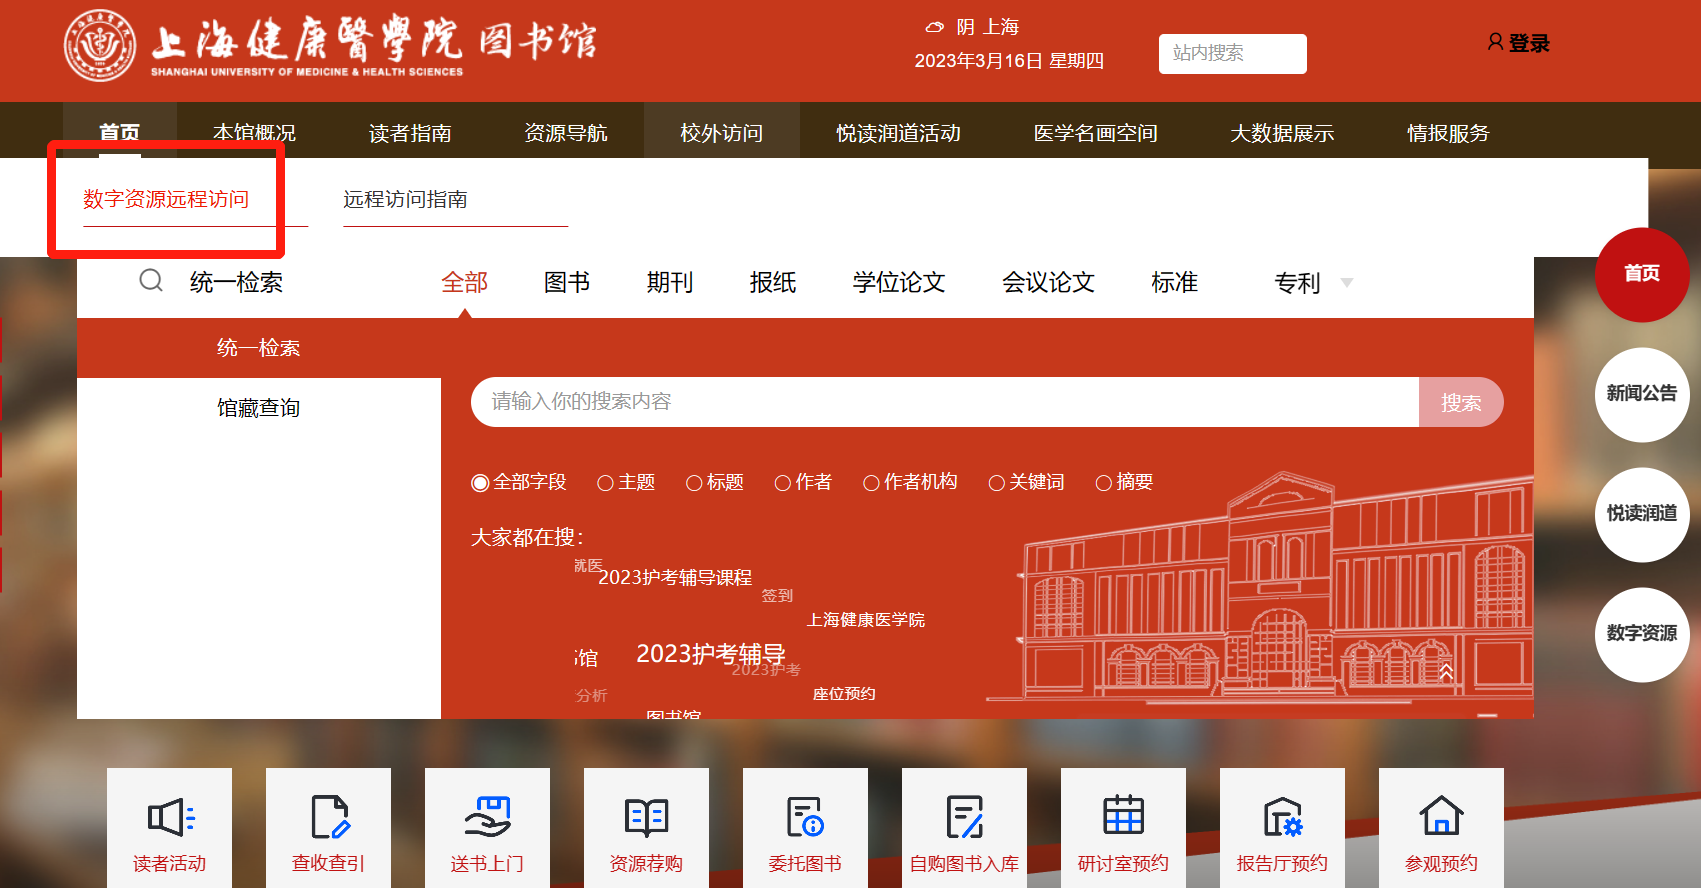Switch to the 期刊 search tab
This screenshot has height=888, width=1701.
669,283
